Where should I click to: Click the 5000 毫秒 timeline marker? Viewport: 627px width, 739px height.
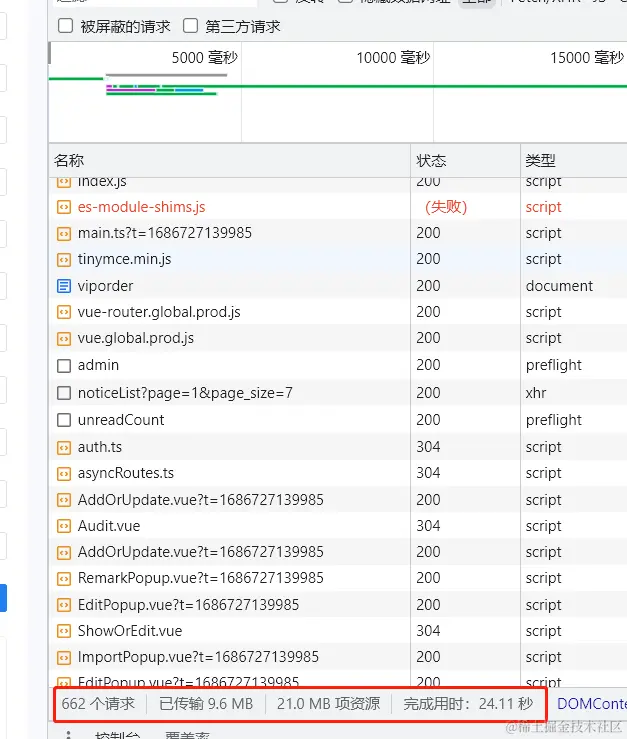point(204,58)
